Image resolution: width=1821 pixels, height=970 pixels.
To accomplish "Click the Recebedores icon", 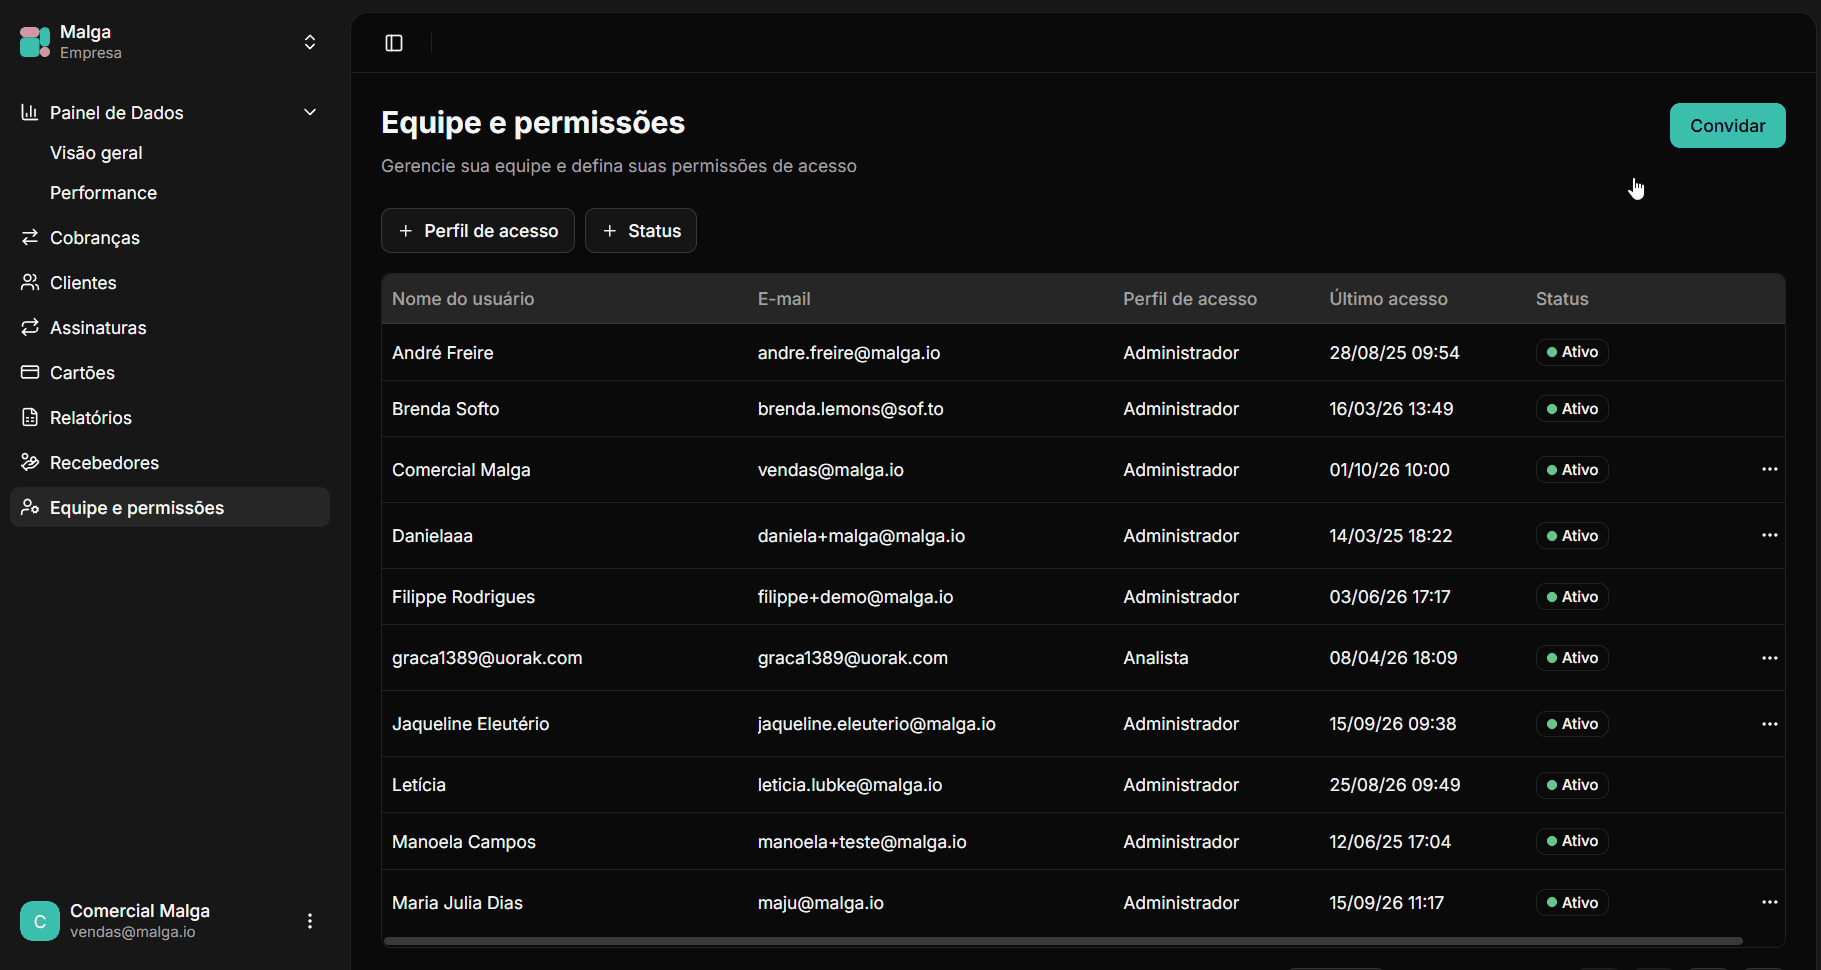I will tap(30, 462).
